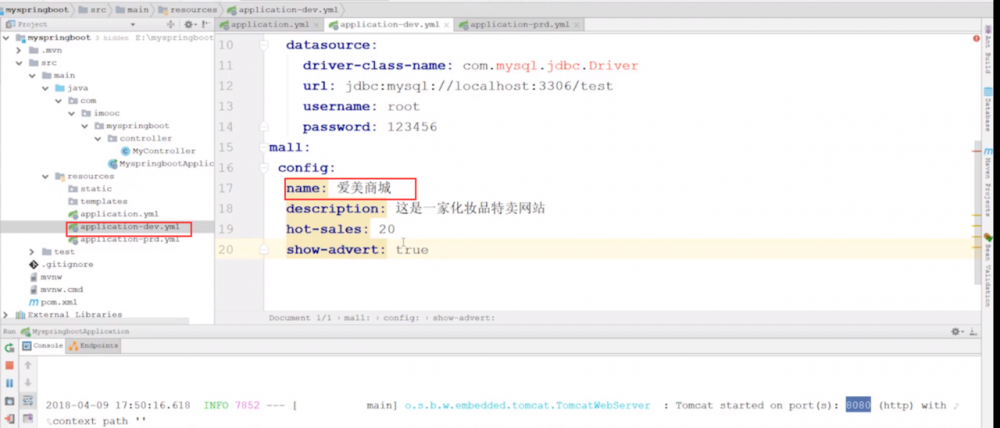Switch to the Endpoints tab

[94, 346]
